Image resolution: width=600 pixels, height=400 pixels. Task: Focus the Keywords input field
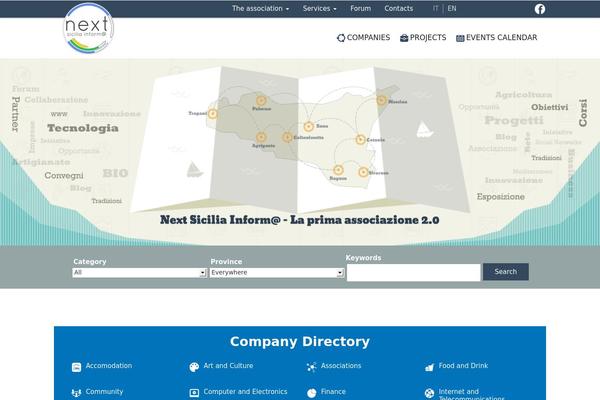[413, 273]
